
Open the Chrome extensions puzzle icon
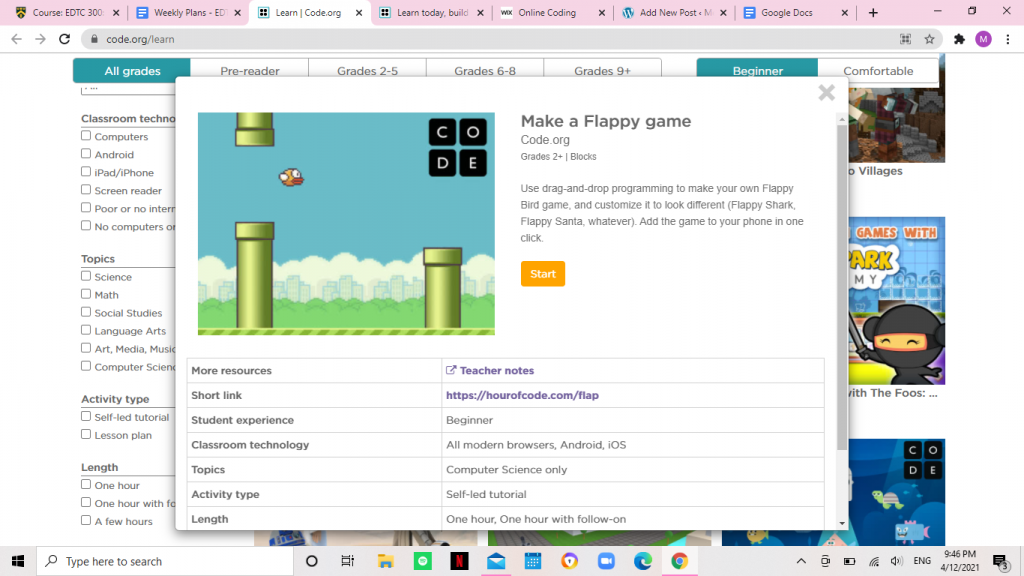tap(959, 39)
